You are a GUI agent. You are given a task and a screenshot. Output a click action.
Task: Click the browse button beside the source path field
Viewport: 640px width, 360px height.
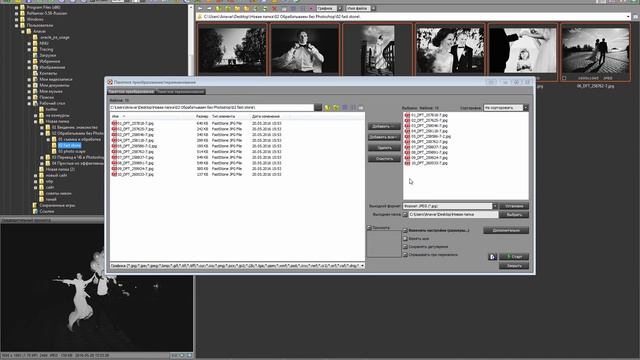(x=318, y=107)
